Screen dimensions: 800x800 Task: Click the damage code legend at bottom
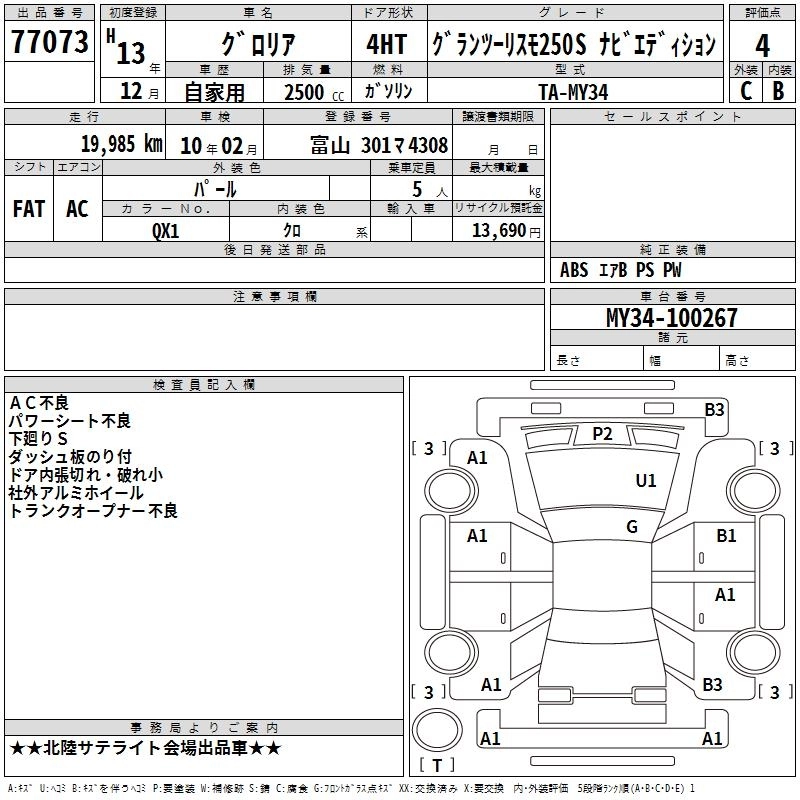pos(352,788)
